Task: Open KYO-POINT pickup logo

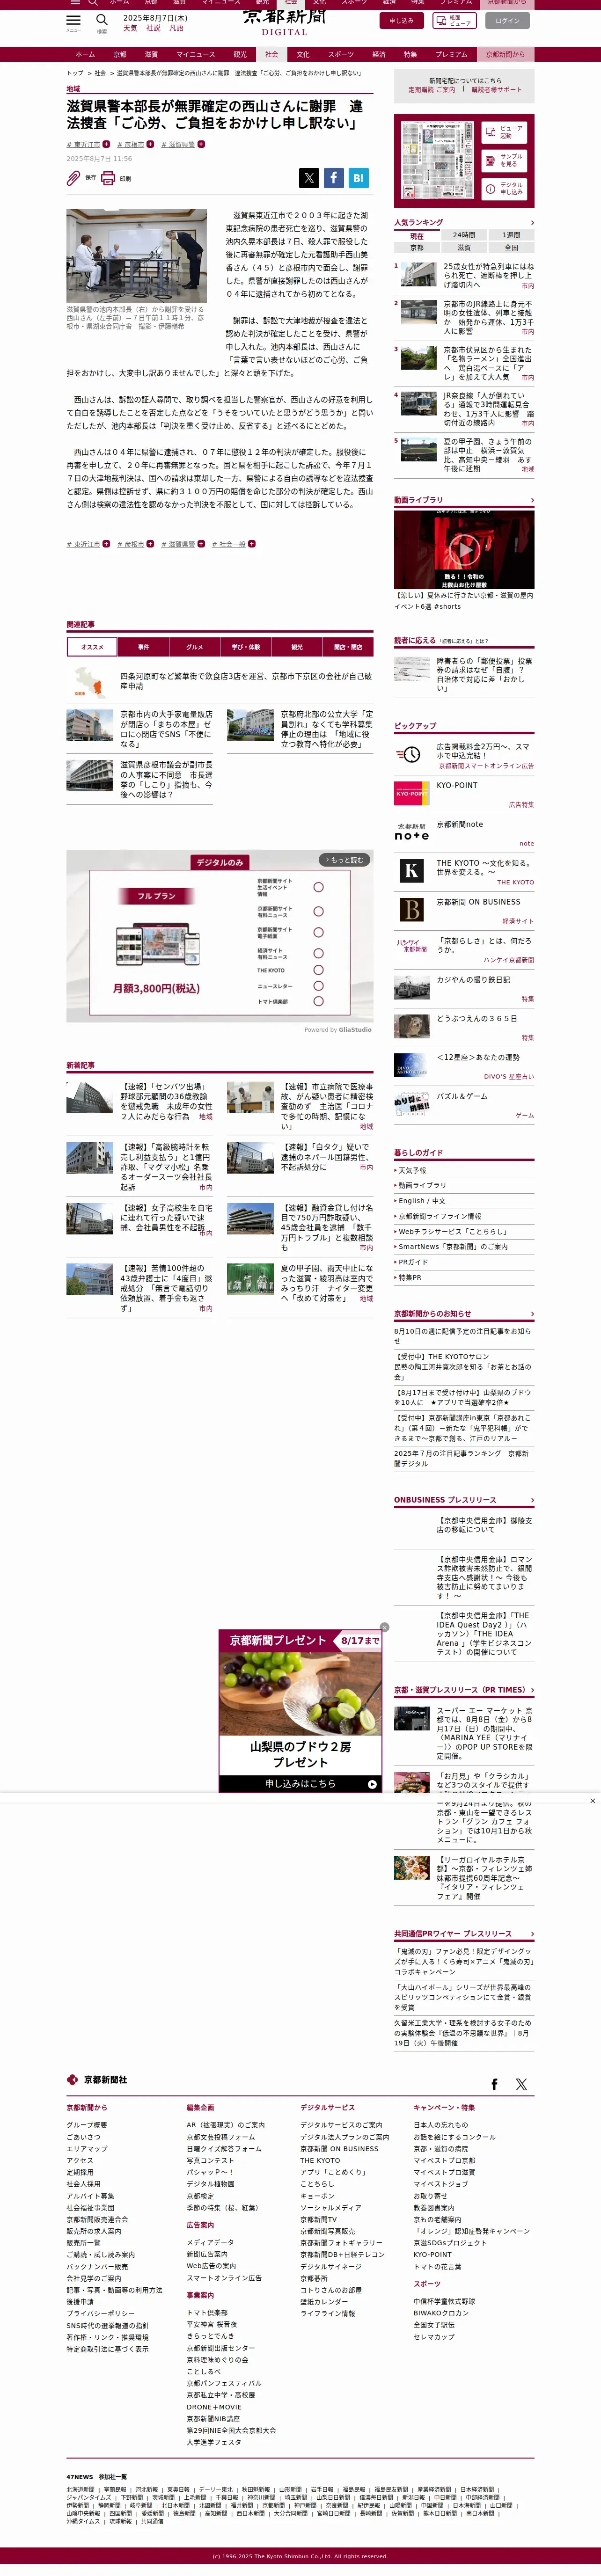Action: [x=411, y=793]
